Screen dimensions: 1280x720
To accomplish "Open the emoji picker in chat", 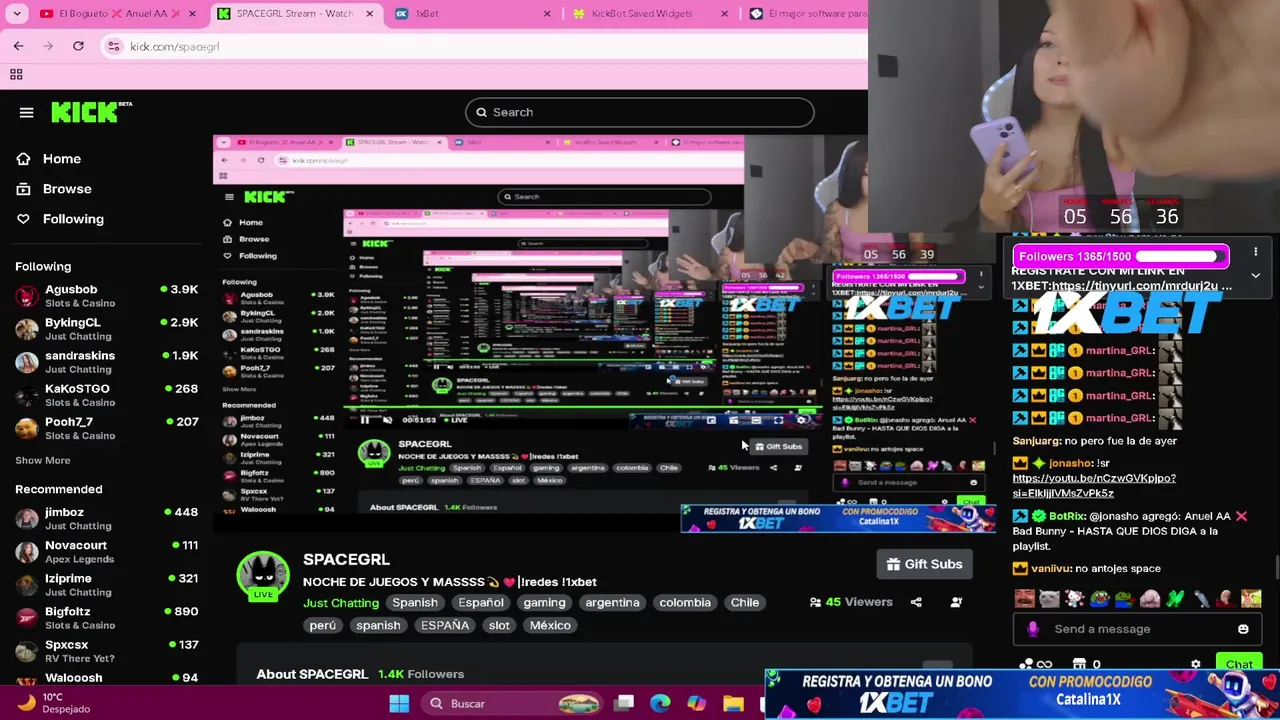I will coord(1243,629).
